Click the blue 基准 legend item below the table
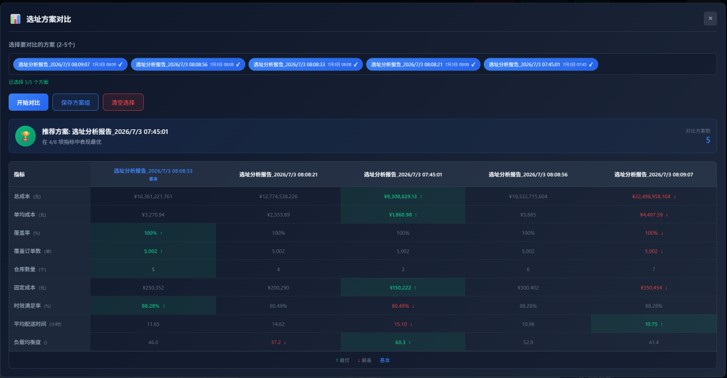727x378 pixels. click(385, 360)
